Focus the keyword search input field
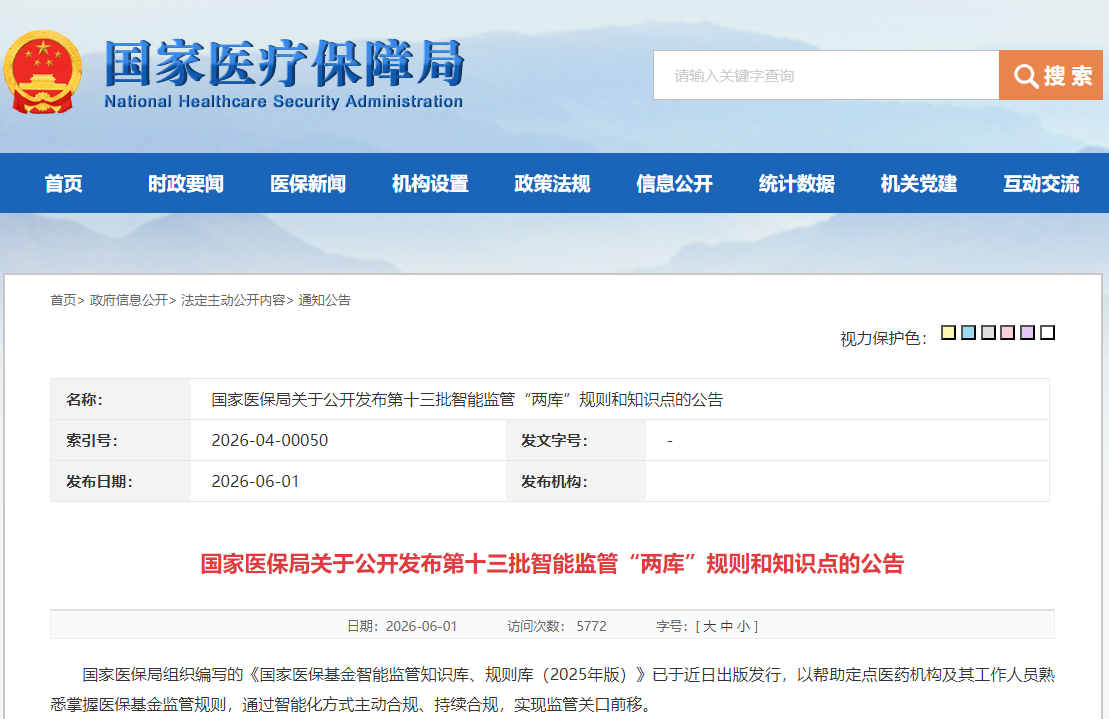 [x=826, y=75]
